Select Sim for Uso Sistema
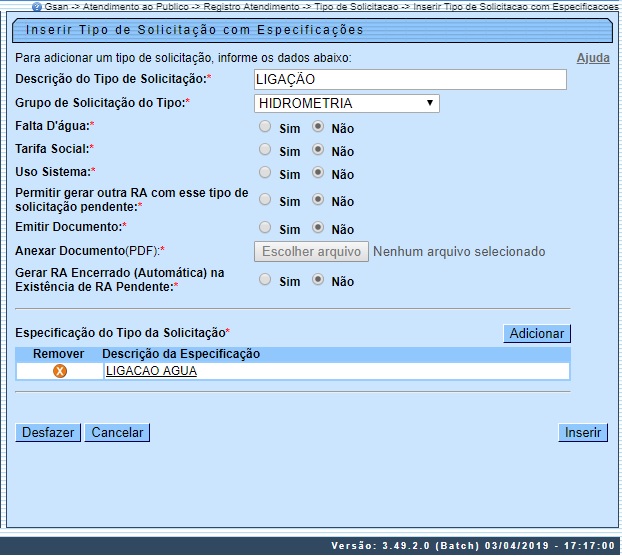Screen dimensions: 622x556 click(x=265, y=173)
